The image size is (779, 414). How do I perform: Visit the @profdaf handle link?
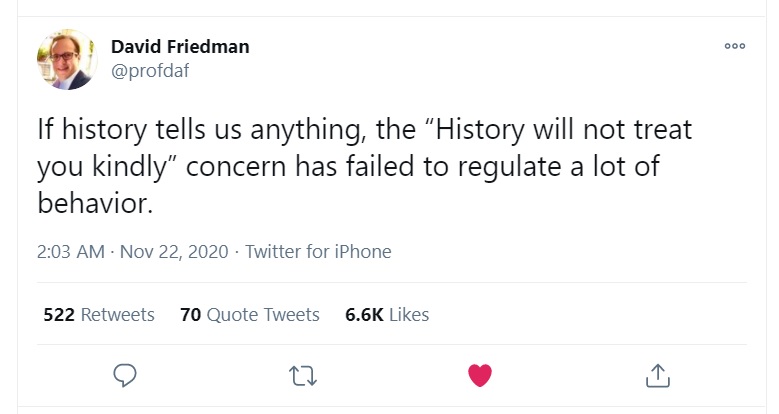150,70
